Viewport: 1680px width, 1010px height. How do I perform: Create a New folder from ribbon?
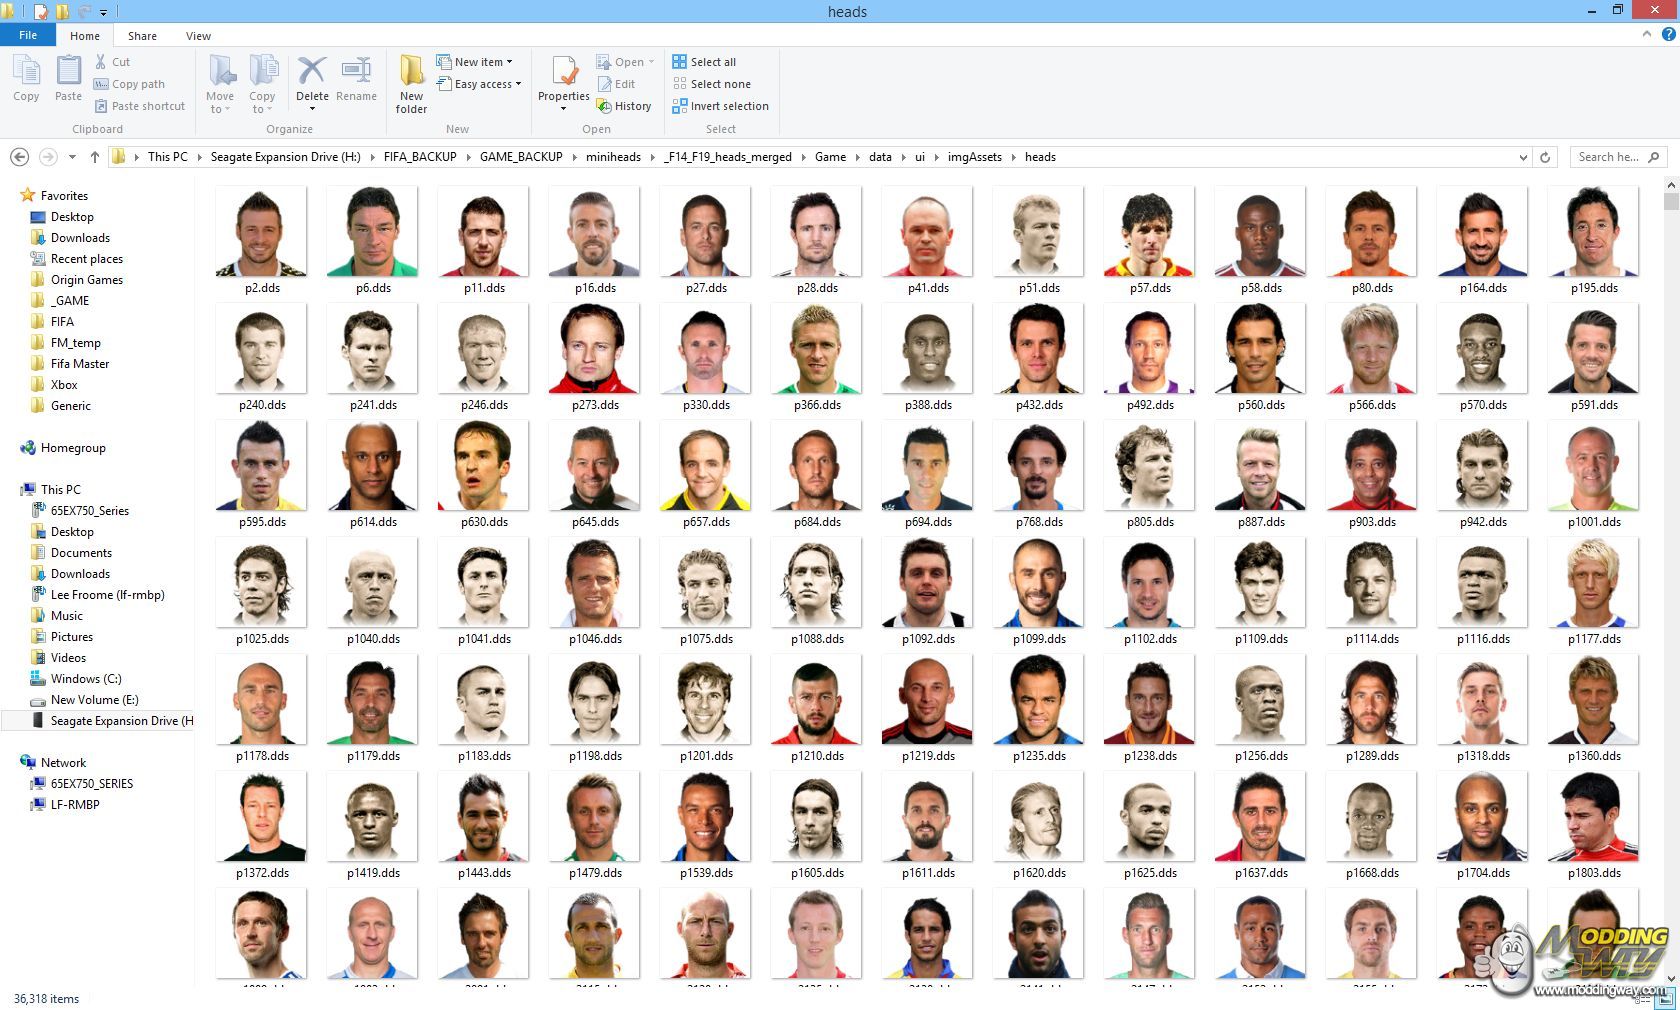[x=411, y=82]
